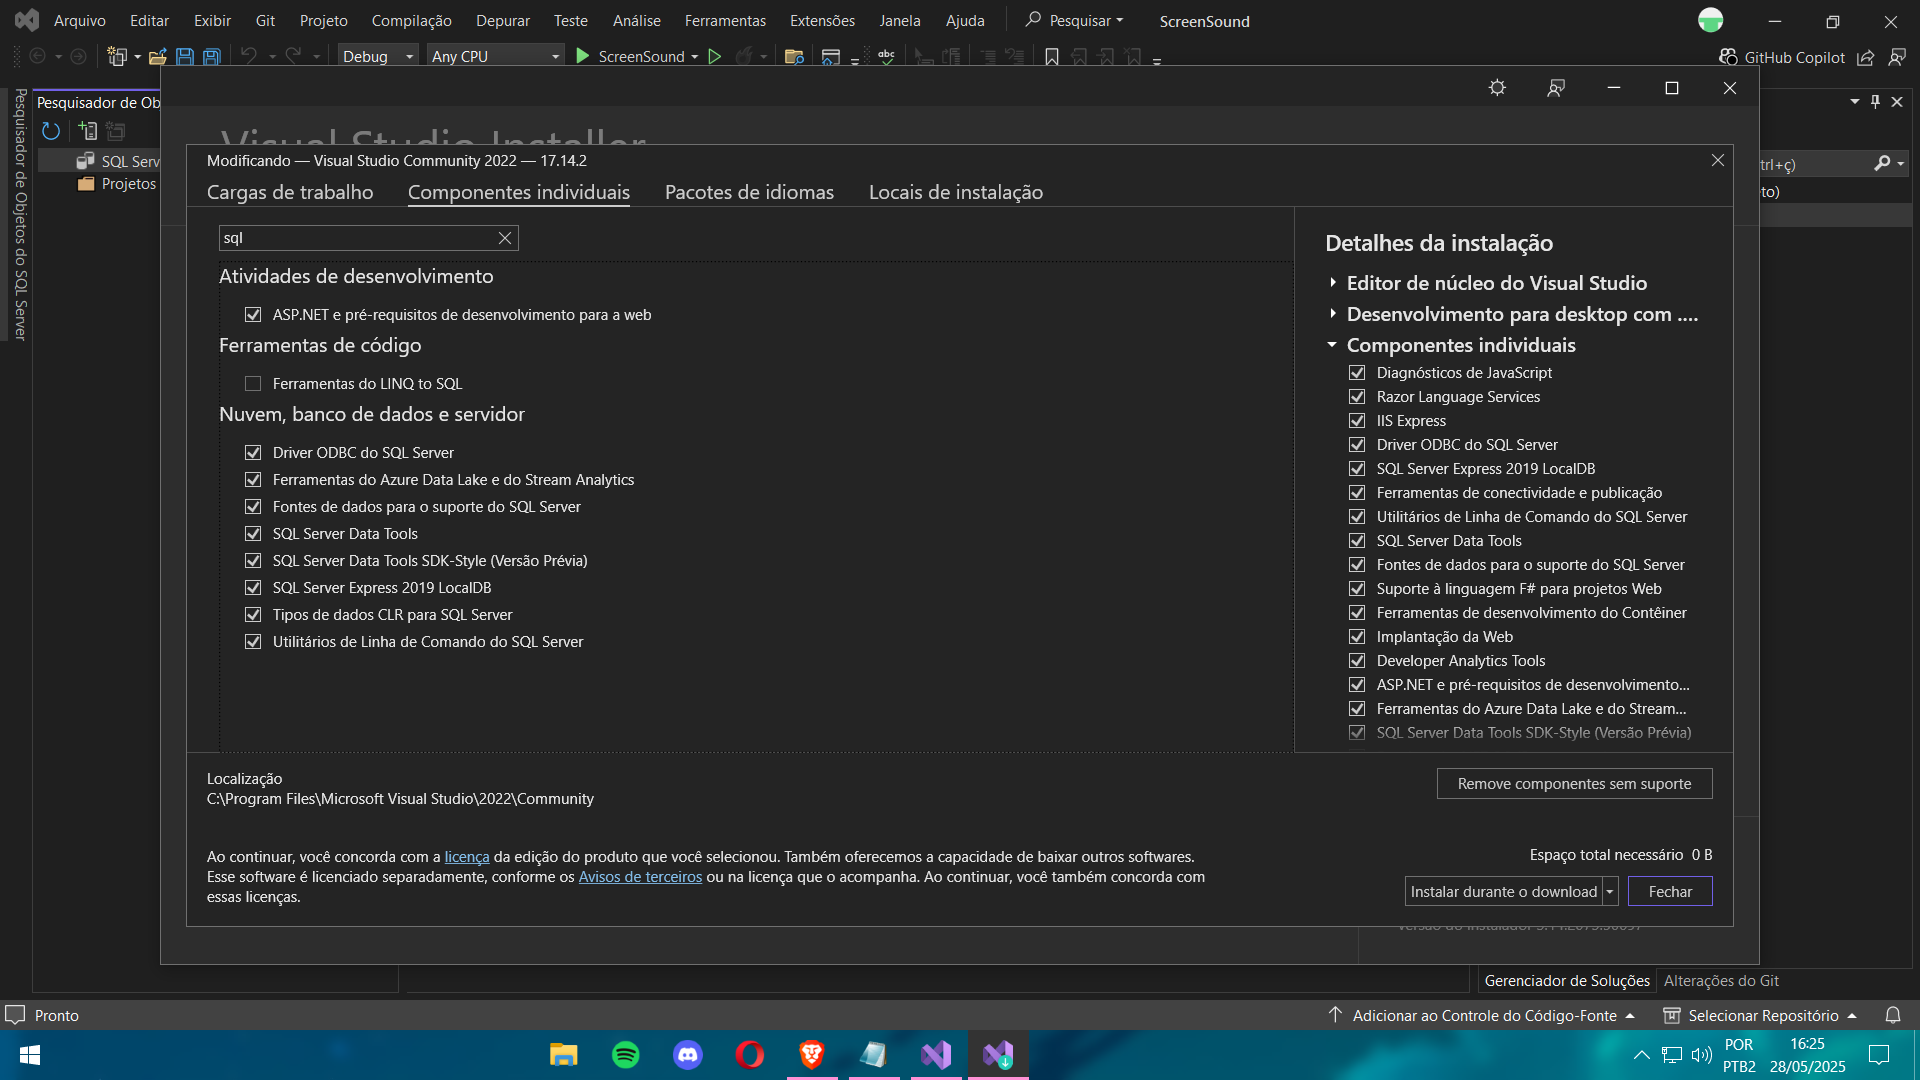Uncheck Driver ODBC do SQL Server in component list
Screen dimensions: 1920x1080
click(253, 453)
